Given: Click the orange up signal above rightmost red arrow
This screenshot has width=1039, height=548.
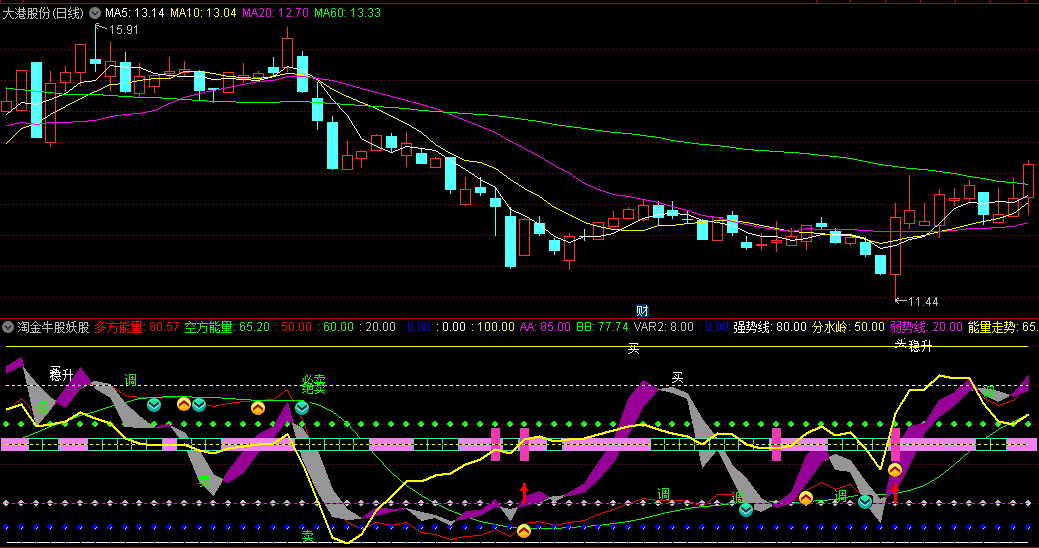Looking at the screenshot, I should coord(895,470).
